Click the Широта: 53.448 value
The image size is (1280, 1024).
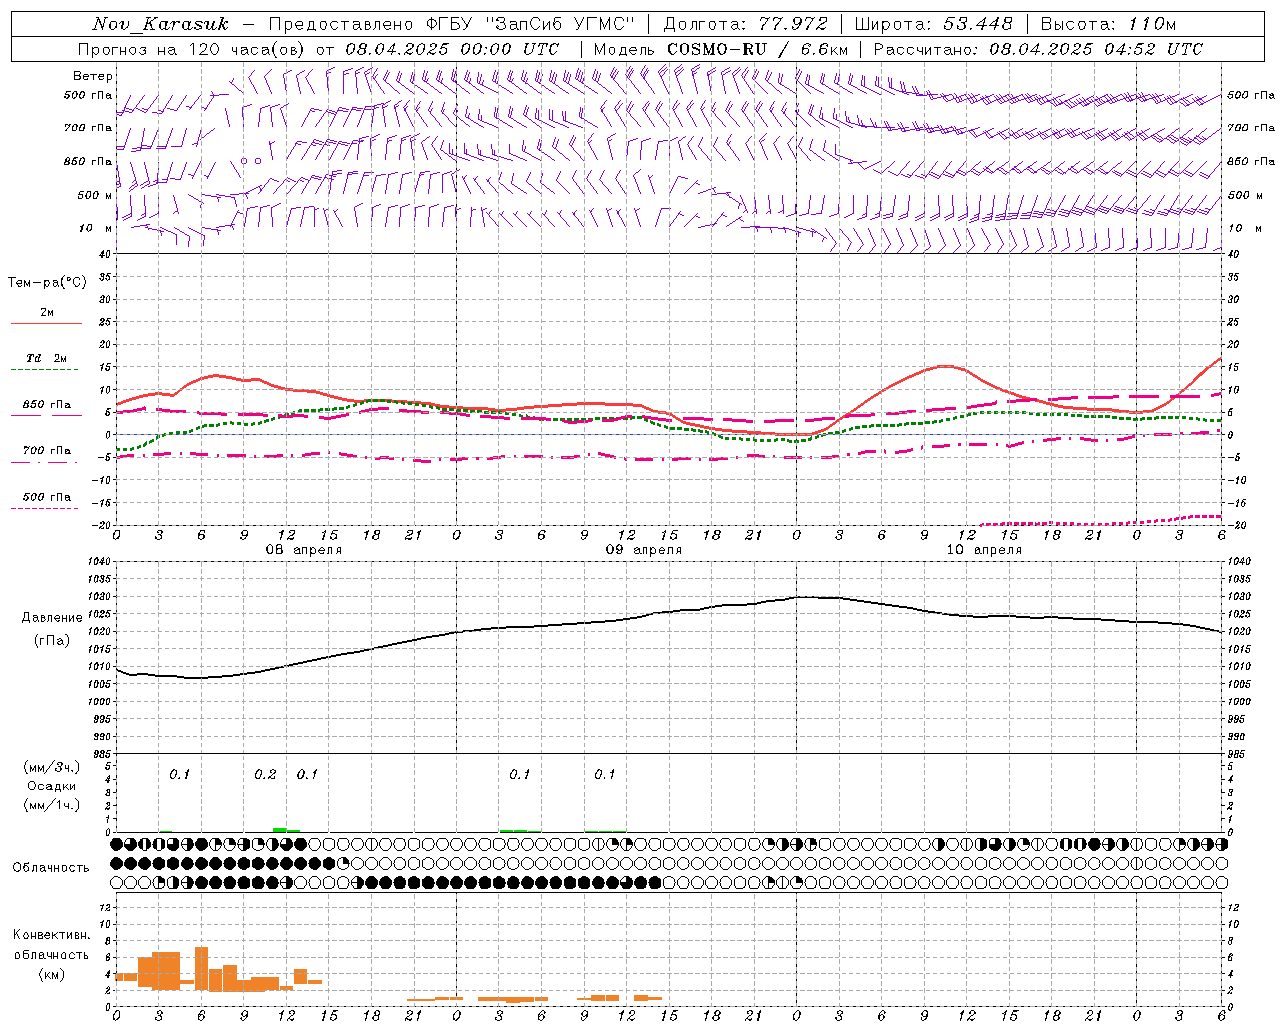933,24
